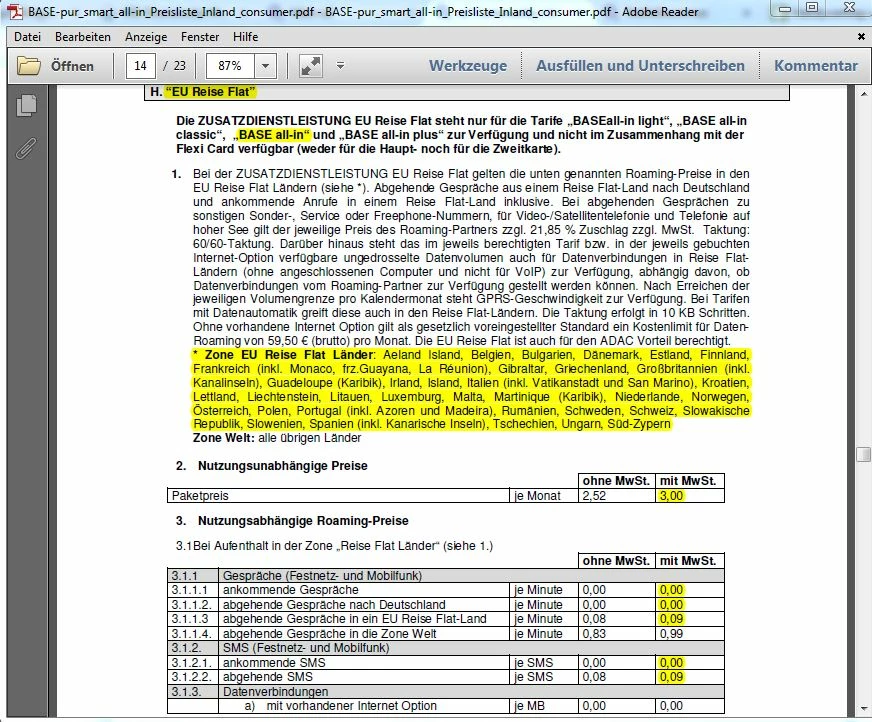Image resolution: width=872 pixels, height=722 pixels.
Task: Open the Hilfe menu
Action: [x=245, y=37]
